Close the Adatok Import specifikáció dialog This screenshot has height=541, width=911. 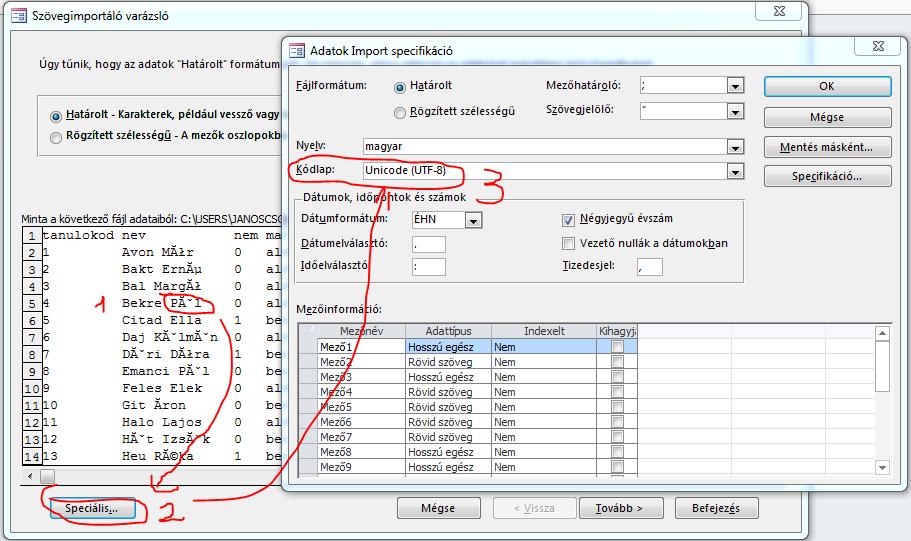878,46
